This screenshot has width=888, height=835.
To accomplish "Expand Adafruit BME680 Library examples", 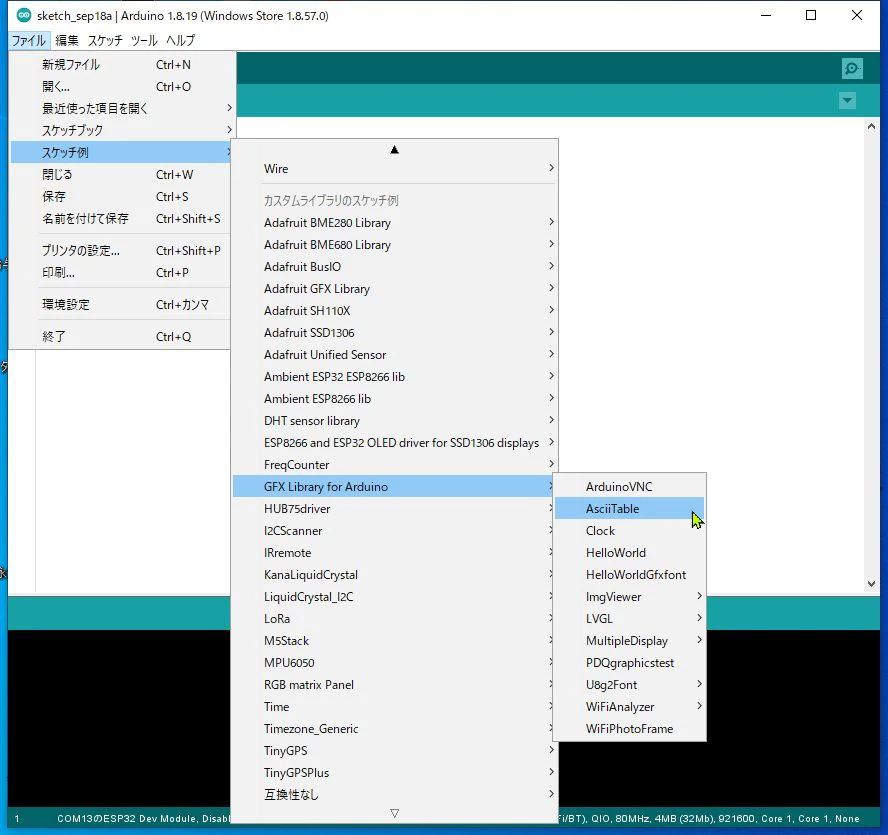I will pyautogui.click(x=395, y=245).
